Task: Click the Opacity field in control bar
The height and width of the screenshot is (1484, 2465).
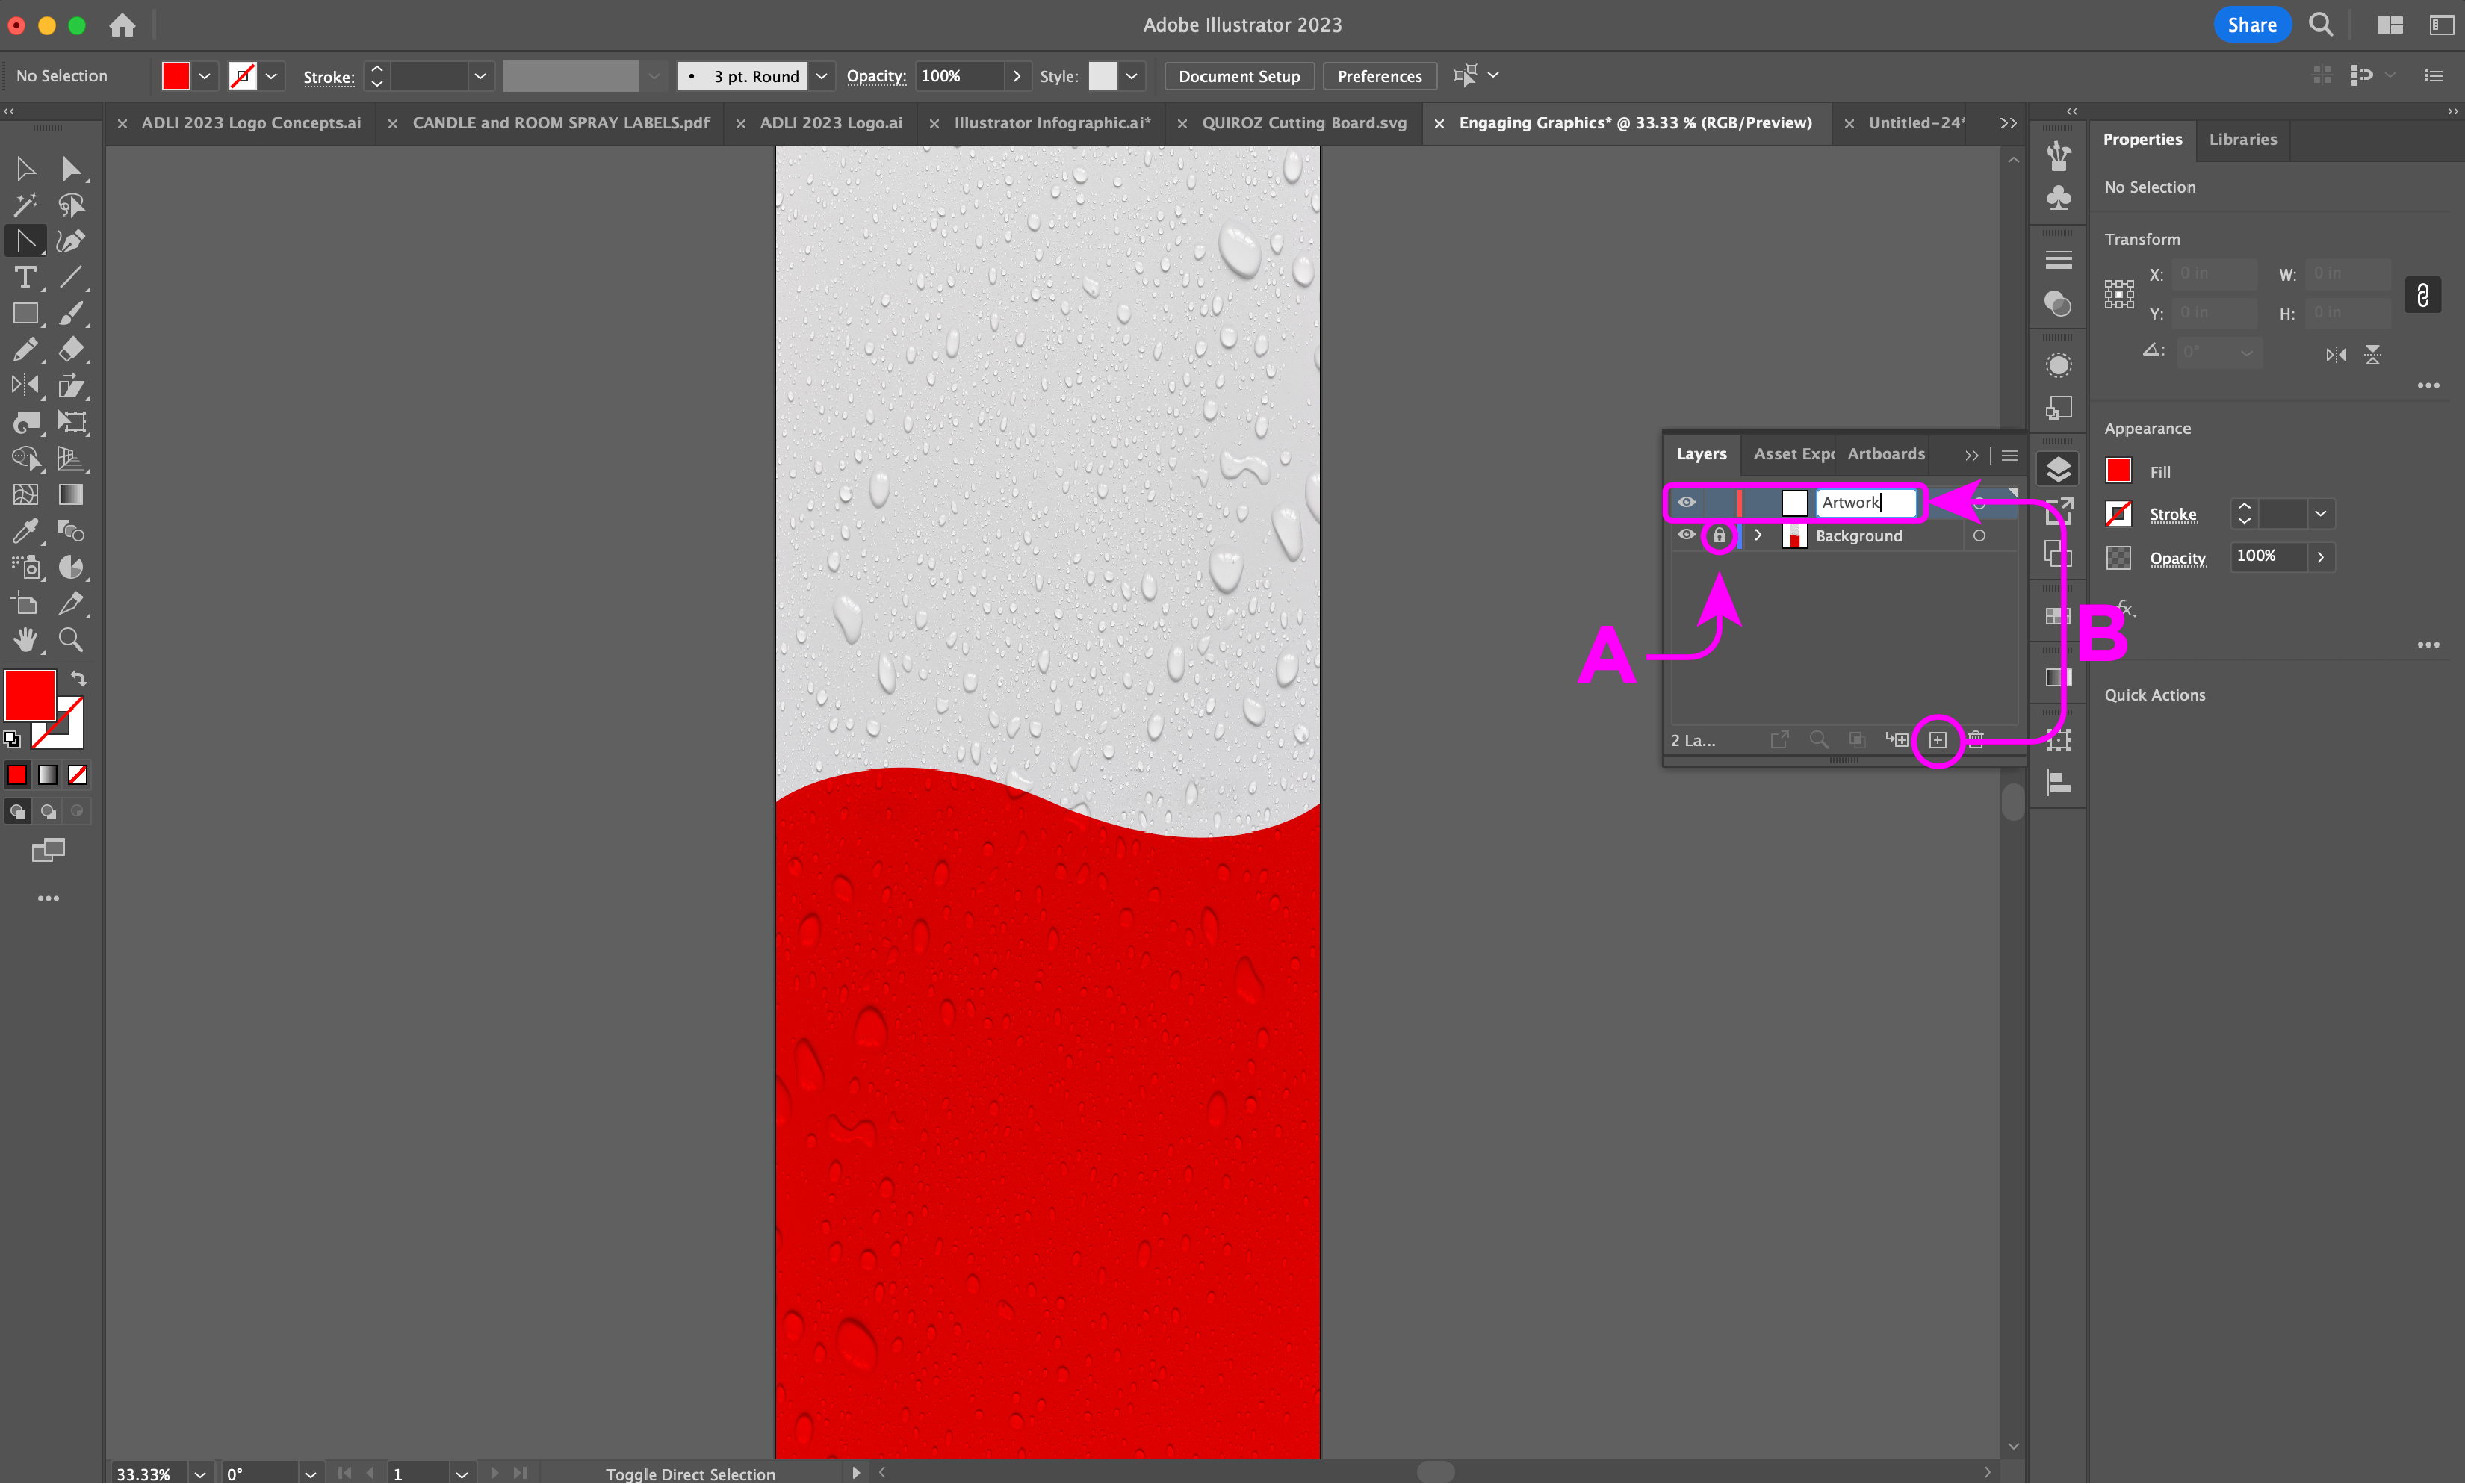Action: 958,76
